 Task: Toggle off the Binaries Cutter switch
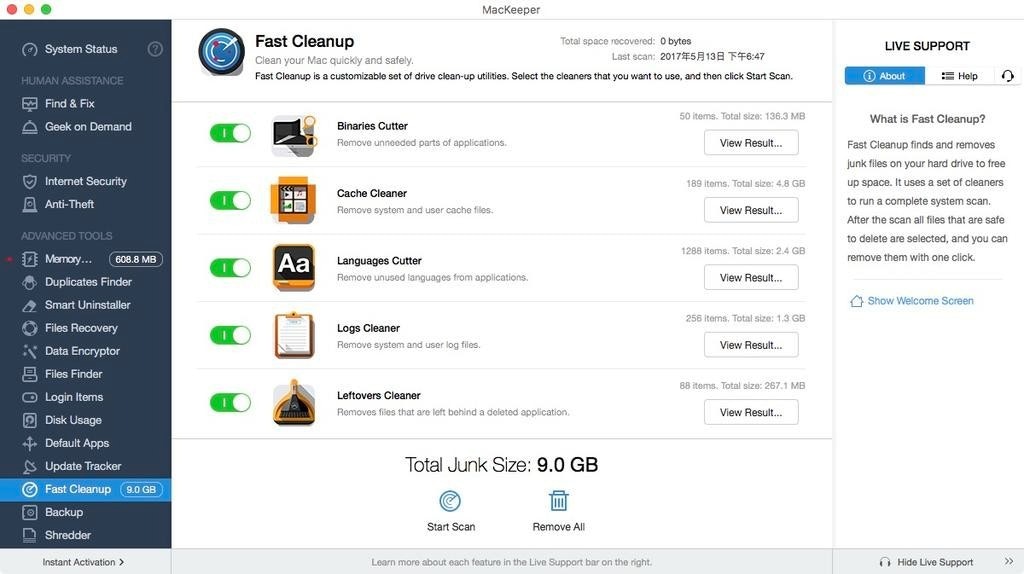tap(230, 133)
